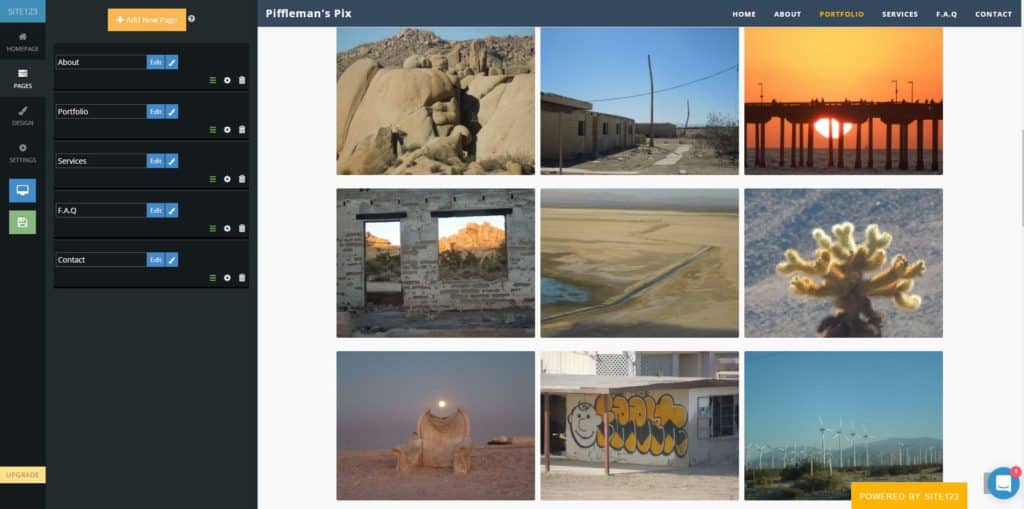This screenshot has width=1024, height=509.
Task: Click the Add New Page button
Action: tap(147, 20)
